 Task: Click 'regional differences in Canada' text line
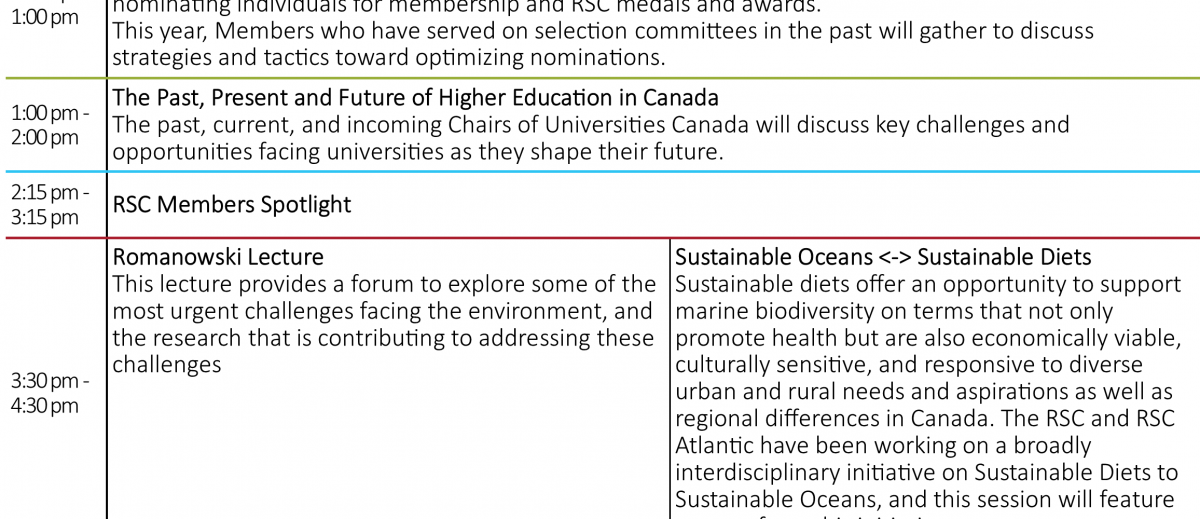(x=926, y=419)
